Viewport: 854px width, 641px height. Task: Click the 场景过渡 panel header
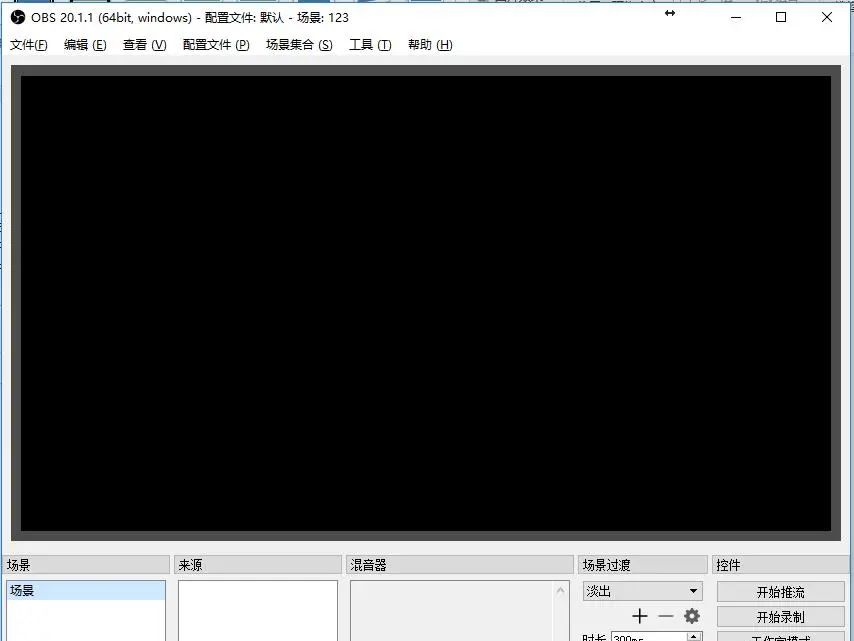(x=643, y=565)
